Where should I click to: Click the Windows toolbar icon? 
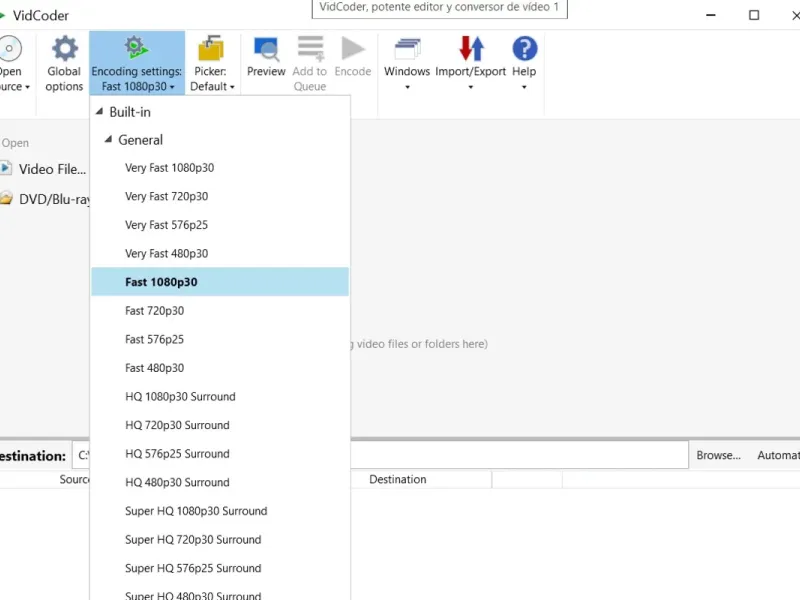point(407,48)
